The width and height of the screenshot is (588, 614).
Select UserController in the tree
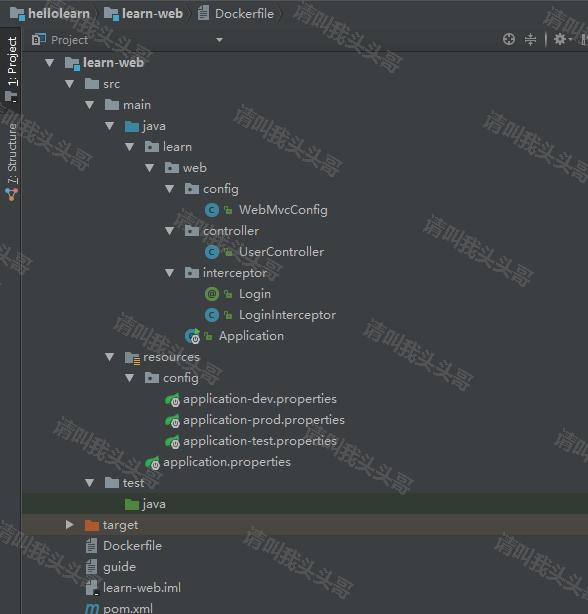(281, 252)
